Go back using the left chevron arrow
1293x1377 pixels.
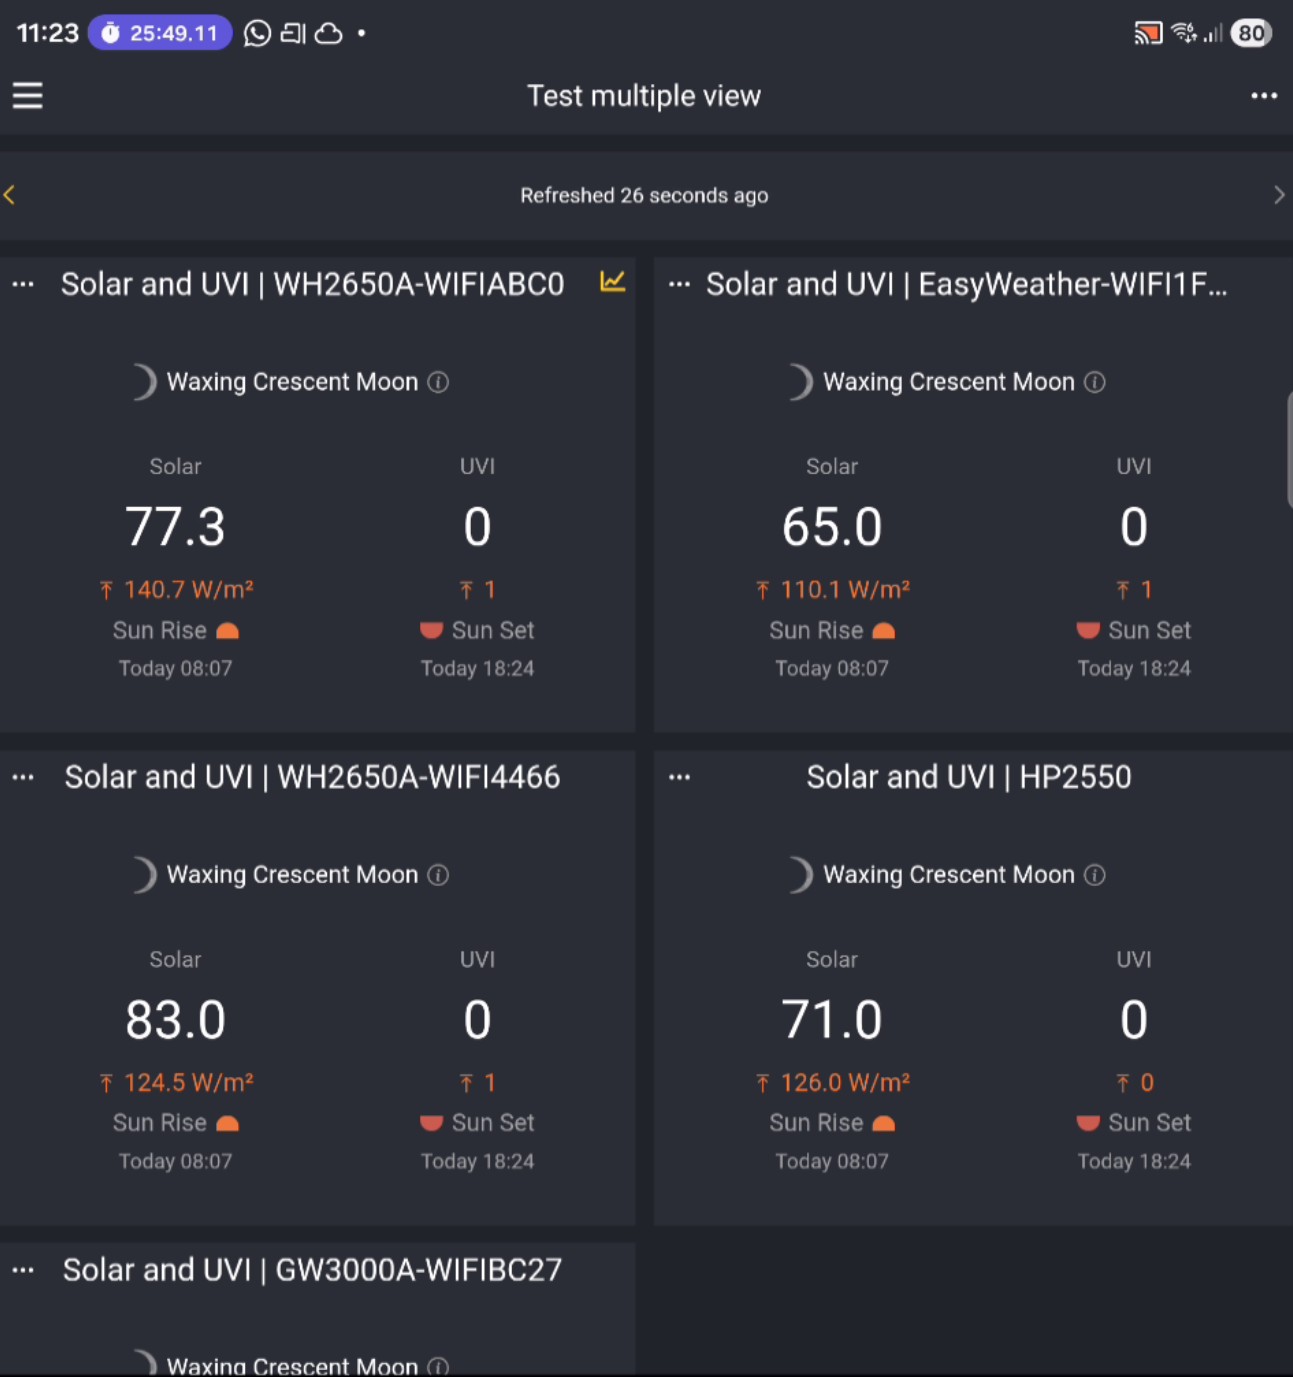point(10,195)
